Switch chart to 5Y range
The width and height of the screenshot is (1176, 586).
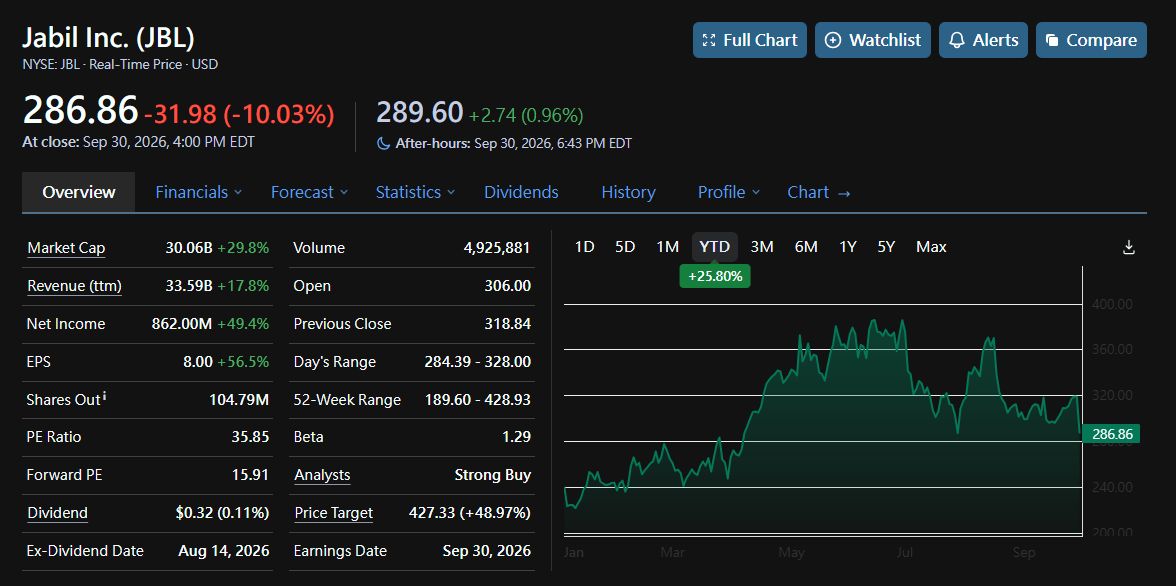886,247
